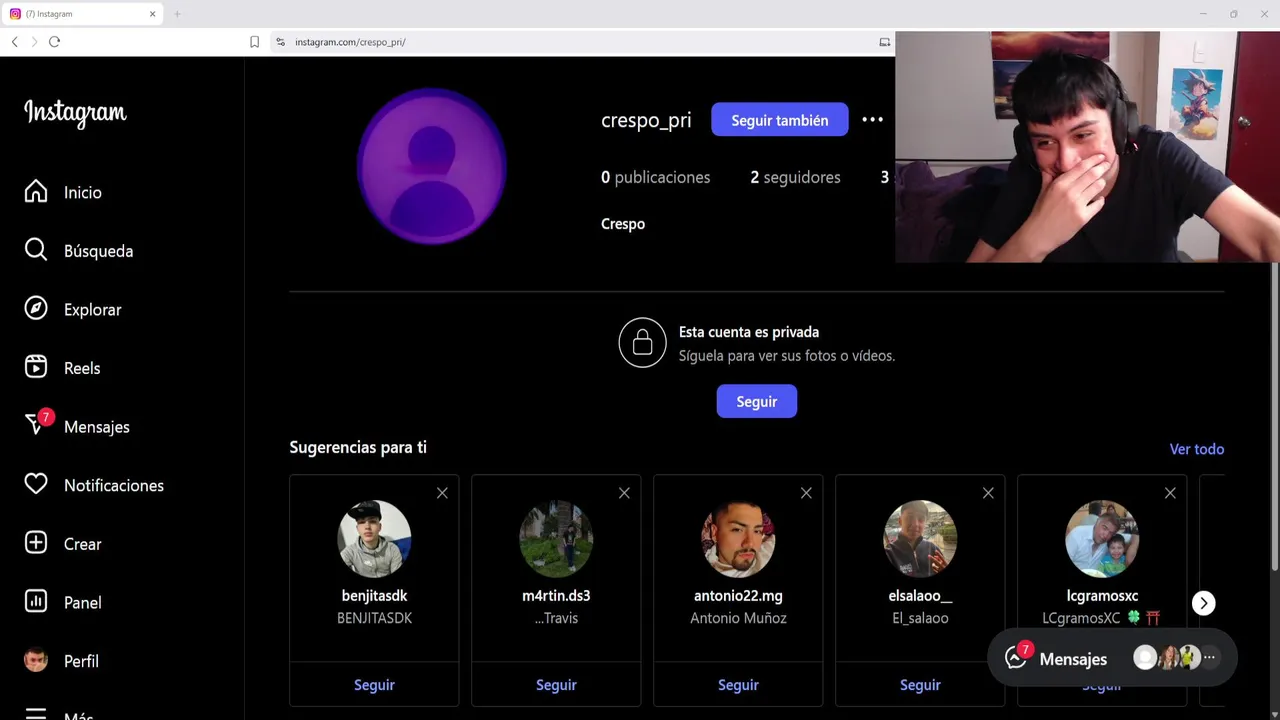Image resolution: width=1280 pixels, height=720 pixels.
Task: Open a new browser tab with plus
Action: coord(177,14)
